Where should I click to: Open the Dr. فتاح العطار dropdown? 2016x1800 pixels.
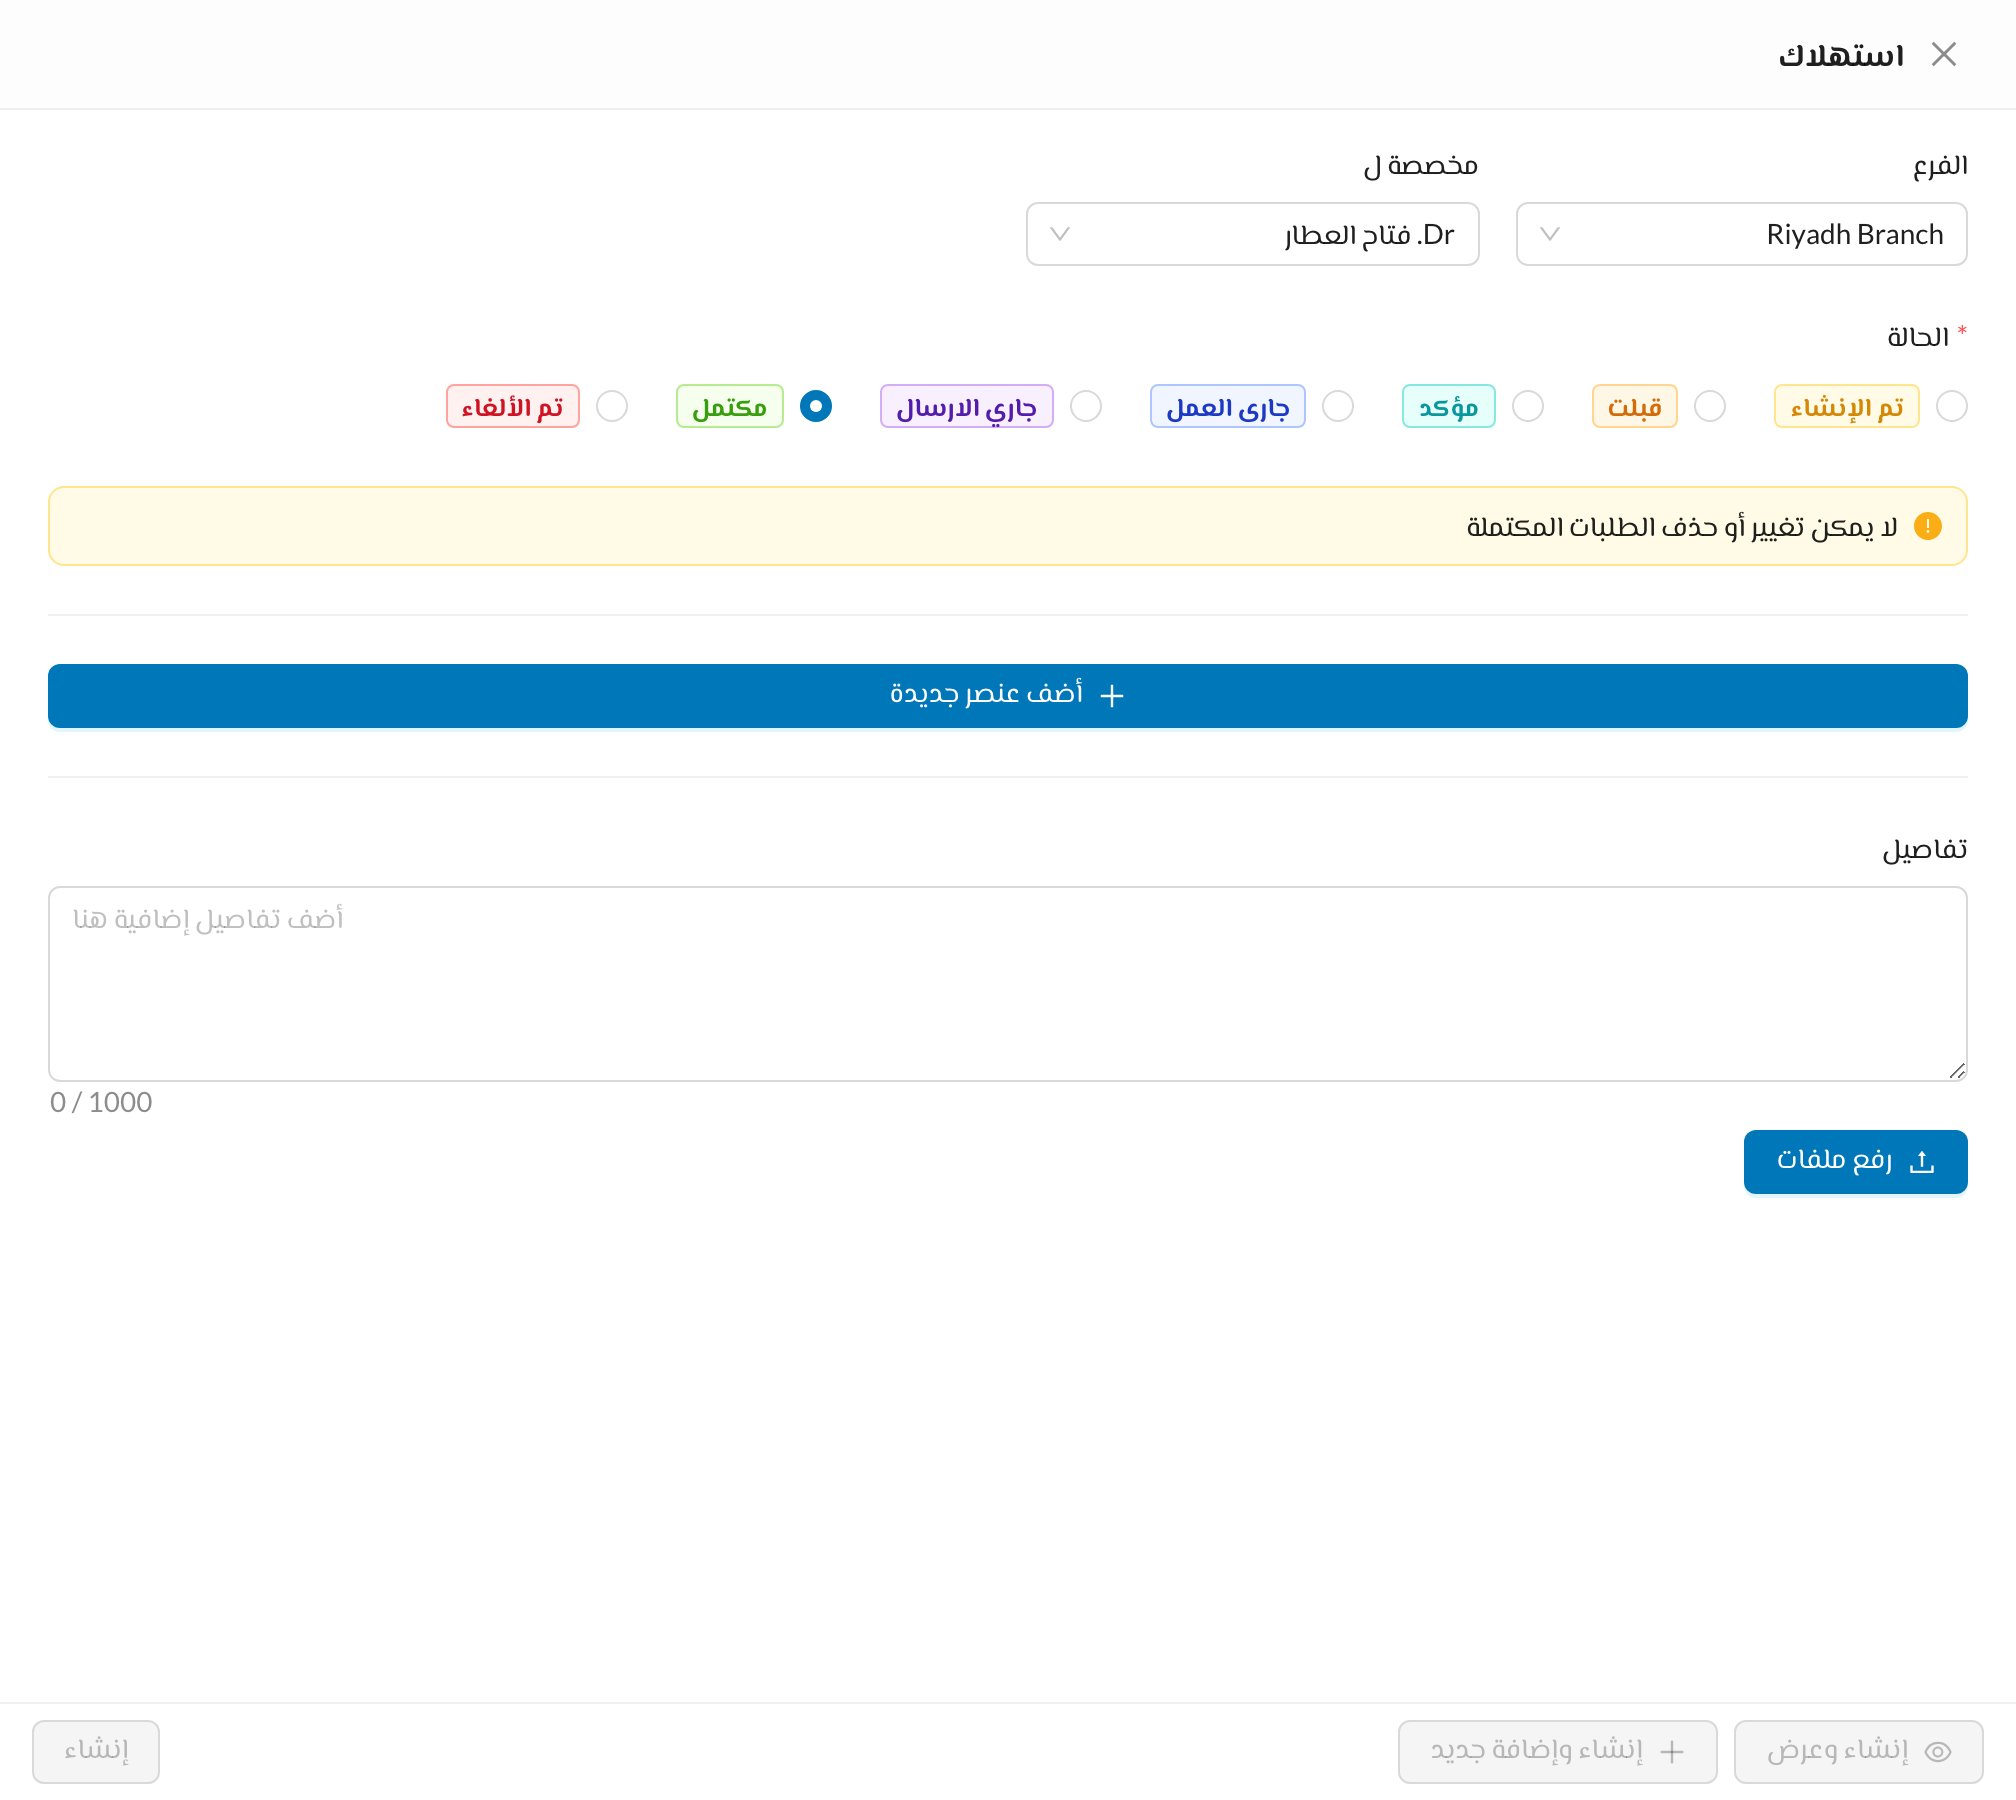click(1252, 234)
